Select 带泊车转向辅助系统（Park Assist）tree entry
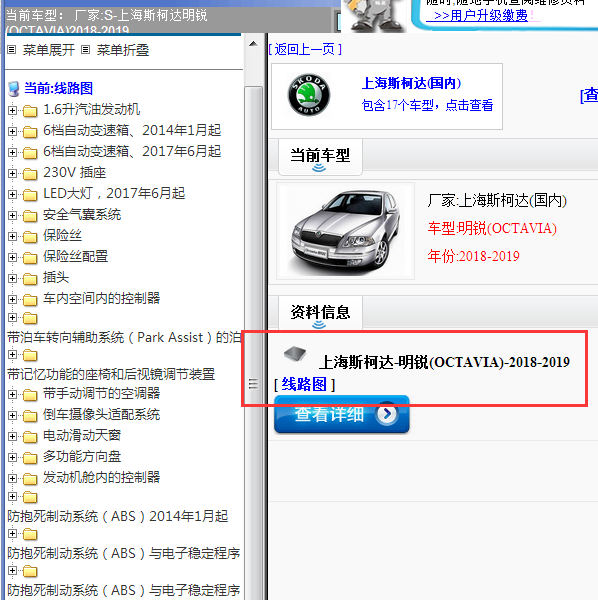This screenshot has height=600, width=598. [x=124, y=338]
